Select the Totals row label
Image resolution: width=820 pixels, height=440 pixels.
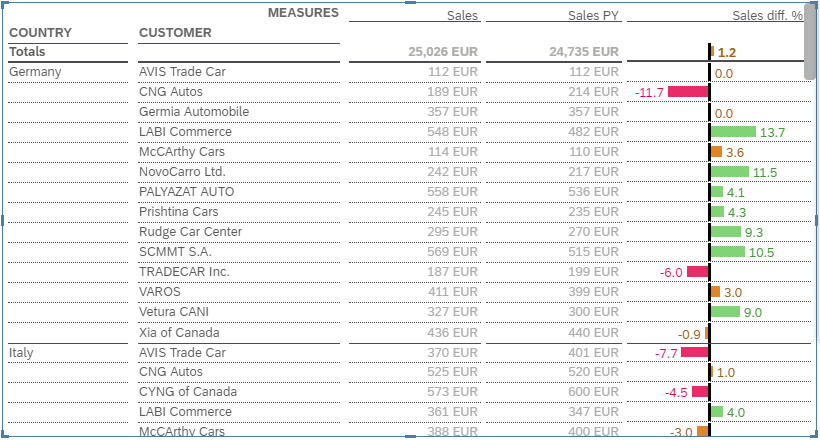pos(28,52)
